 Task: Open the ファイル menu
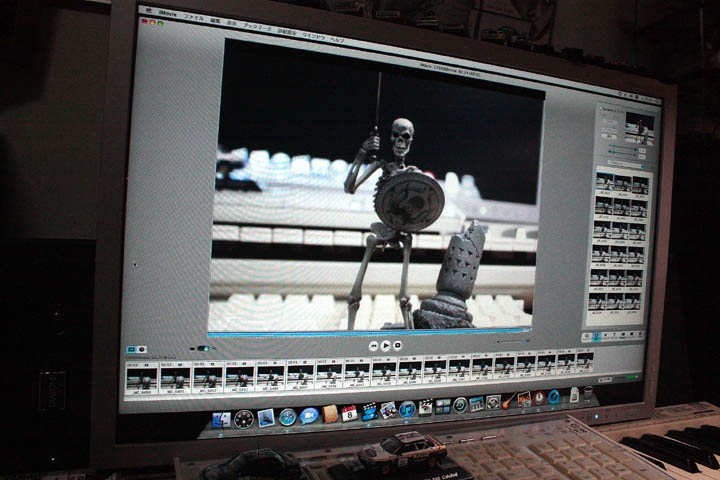click(194, 17)
